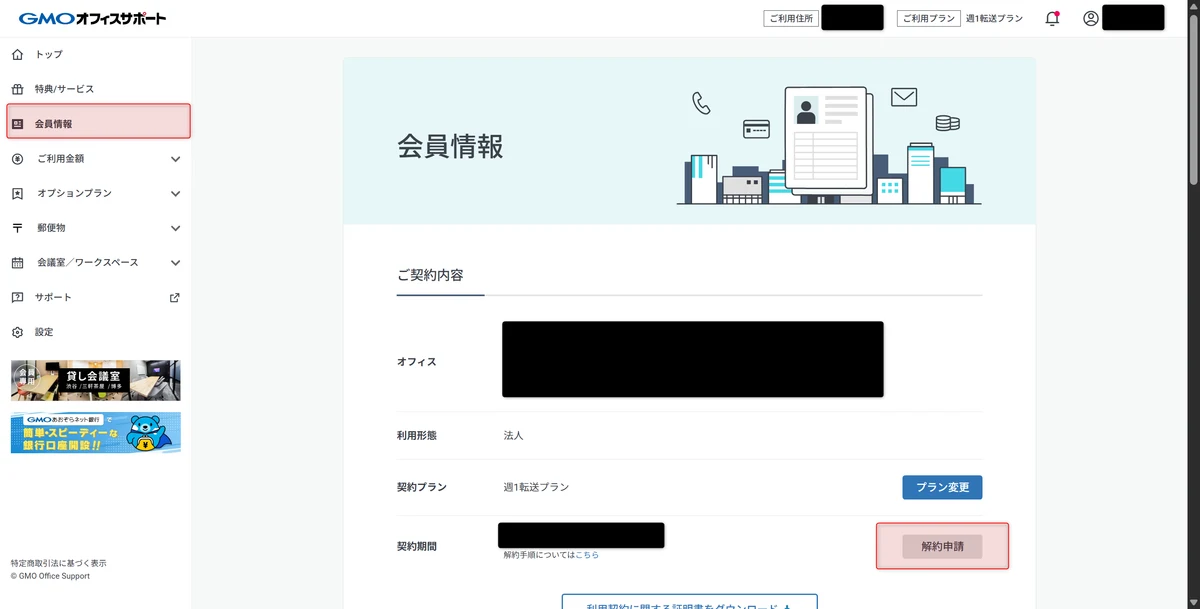The width and height of the screenshot is (1200, 609).
Task: Click the 週1転送プラン contract plan value
Action: click(536, 487)
